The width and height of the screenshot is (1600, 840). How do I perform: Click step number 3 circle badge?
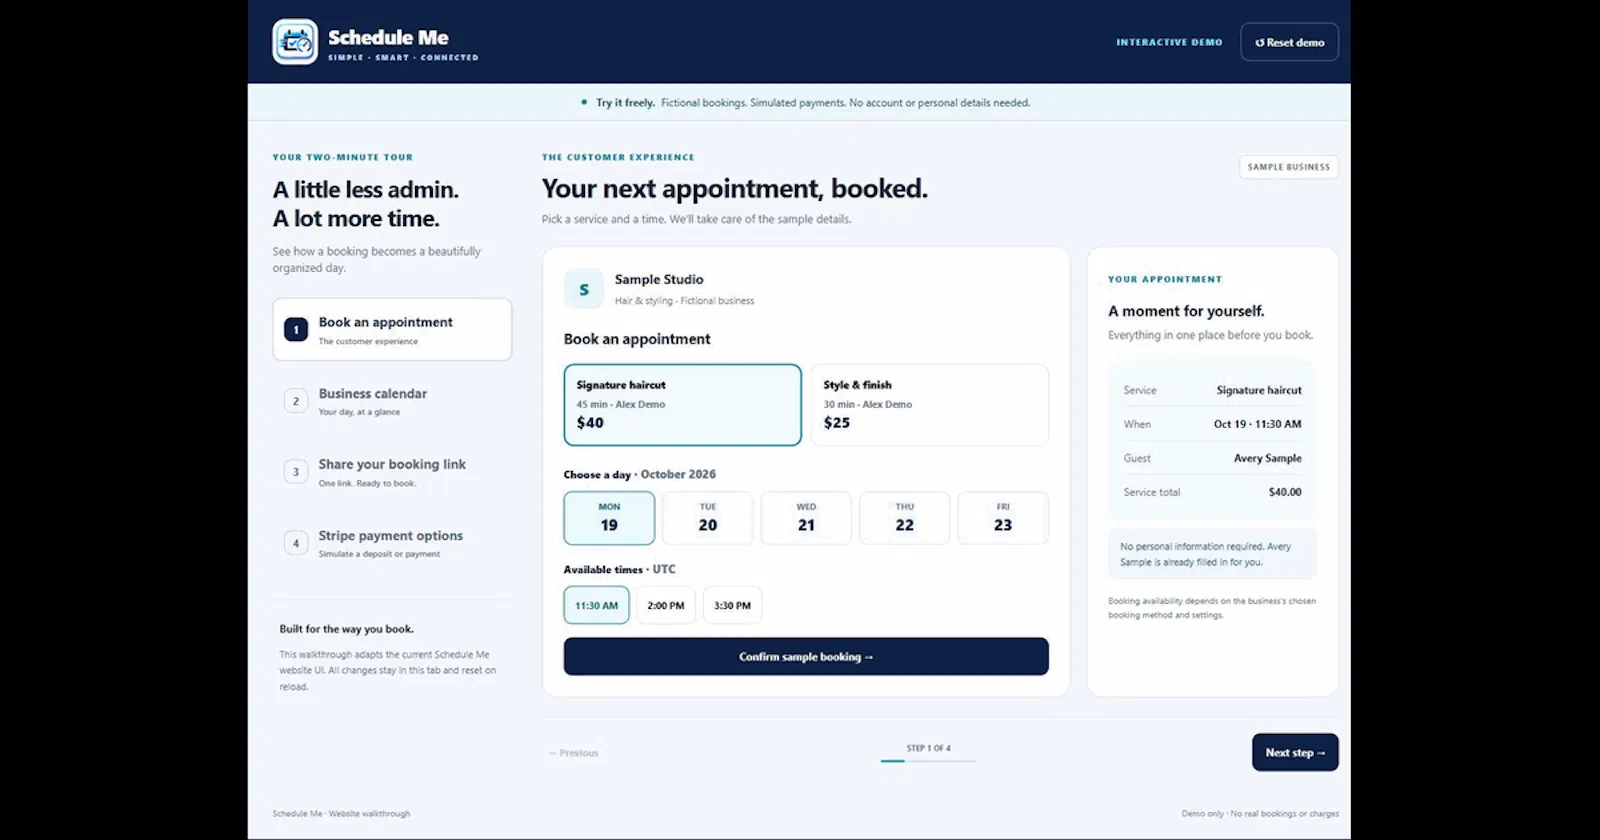(x=296, y=472)
